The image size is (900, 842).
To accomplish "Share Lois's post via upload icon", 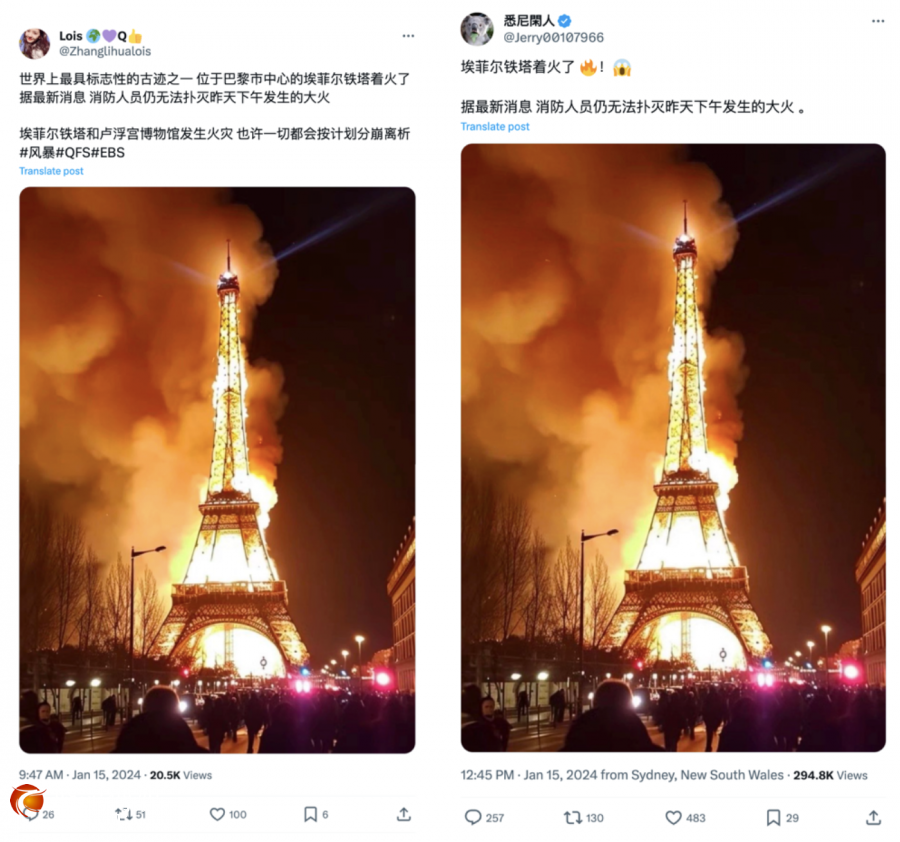I will pyautogui.click(x=404, y=814).
